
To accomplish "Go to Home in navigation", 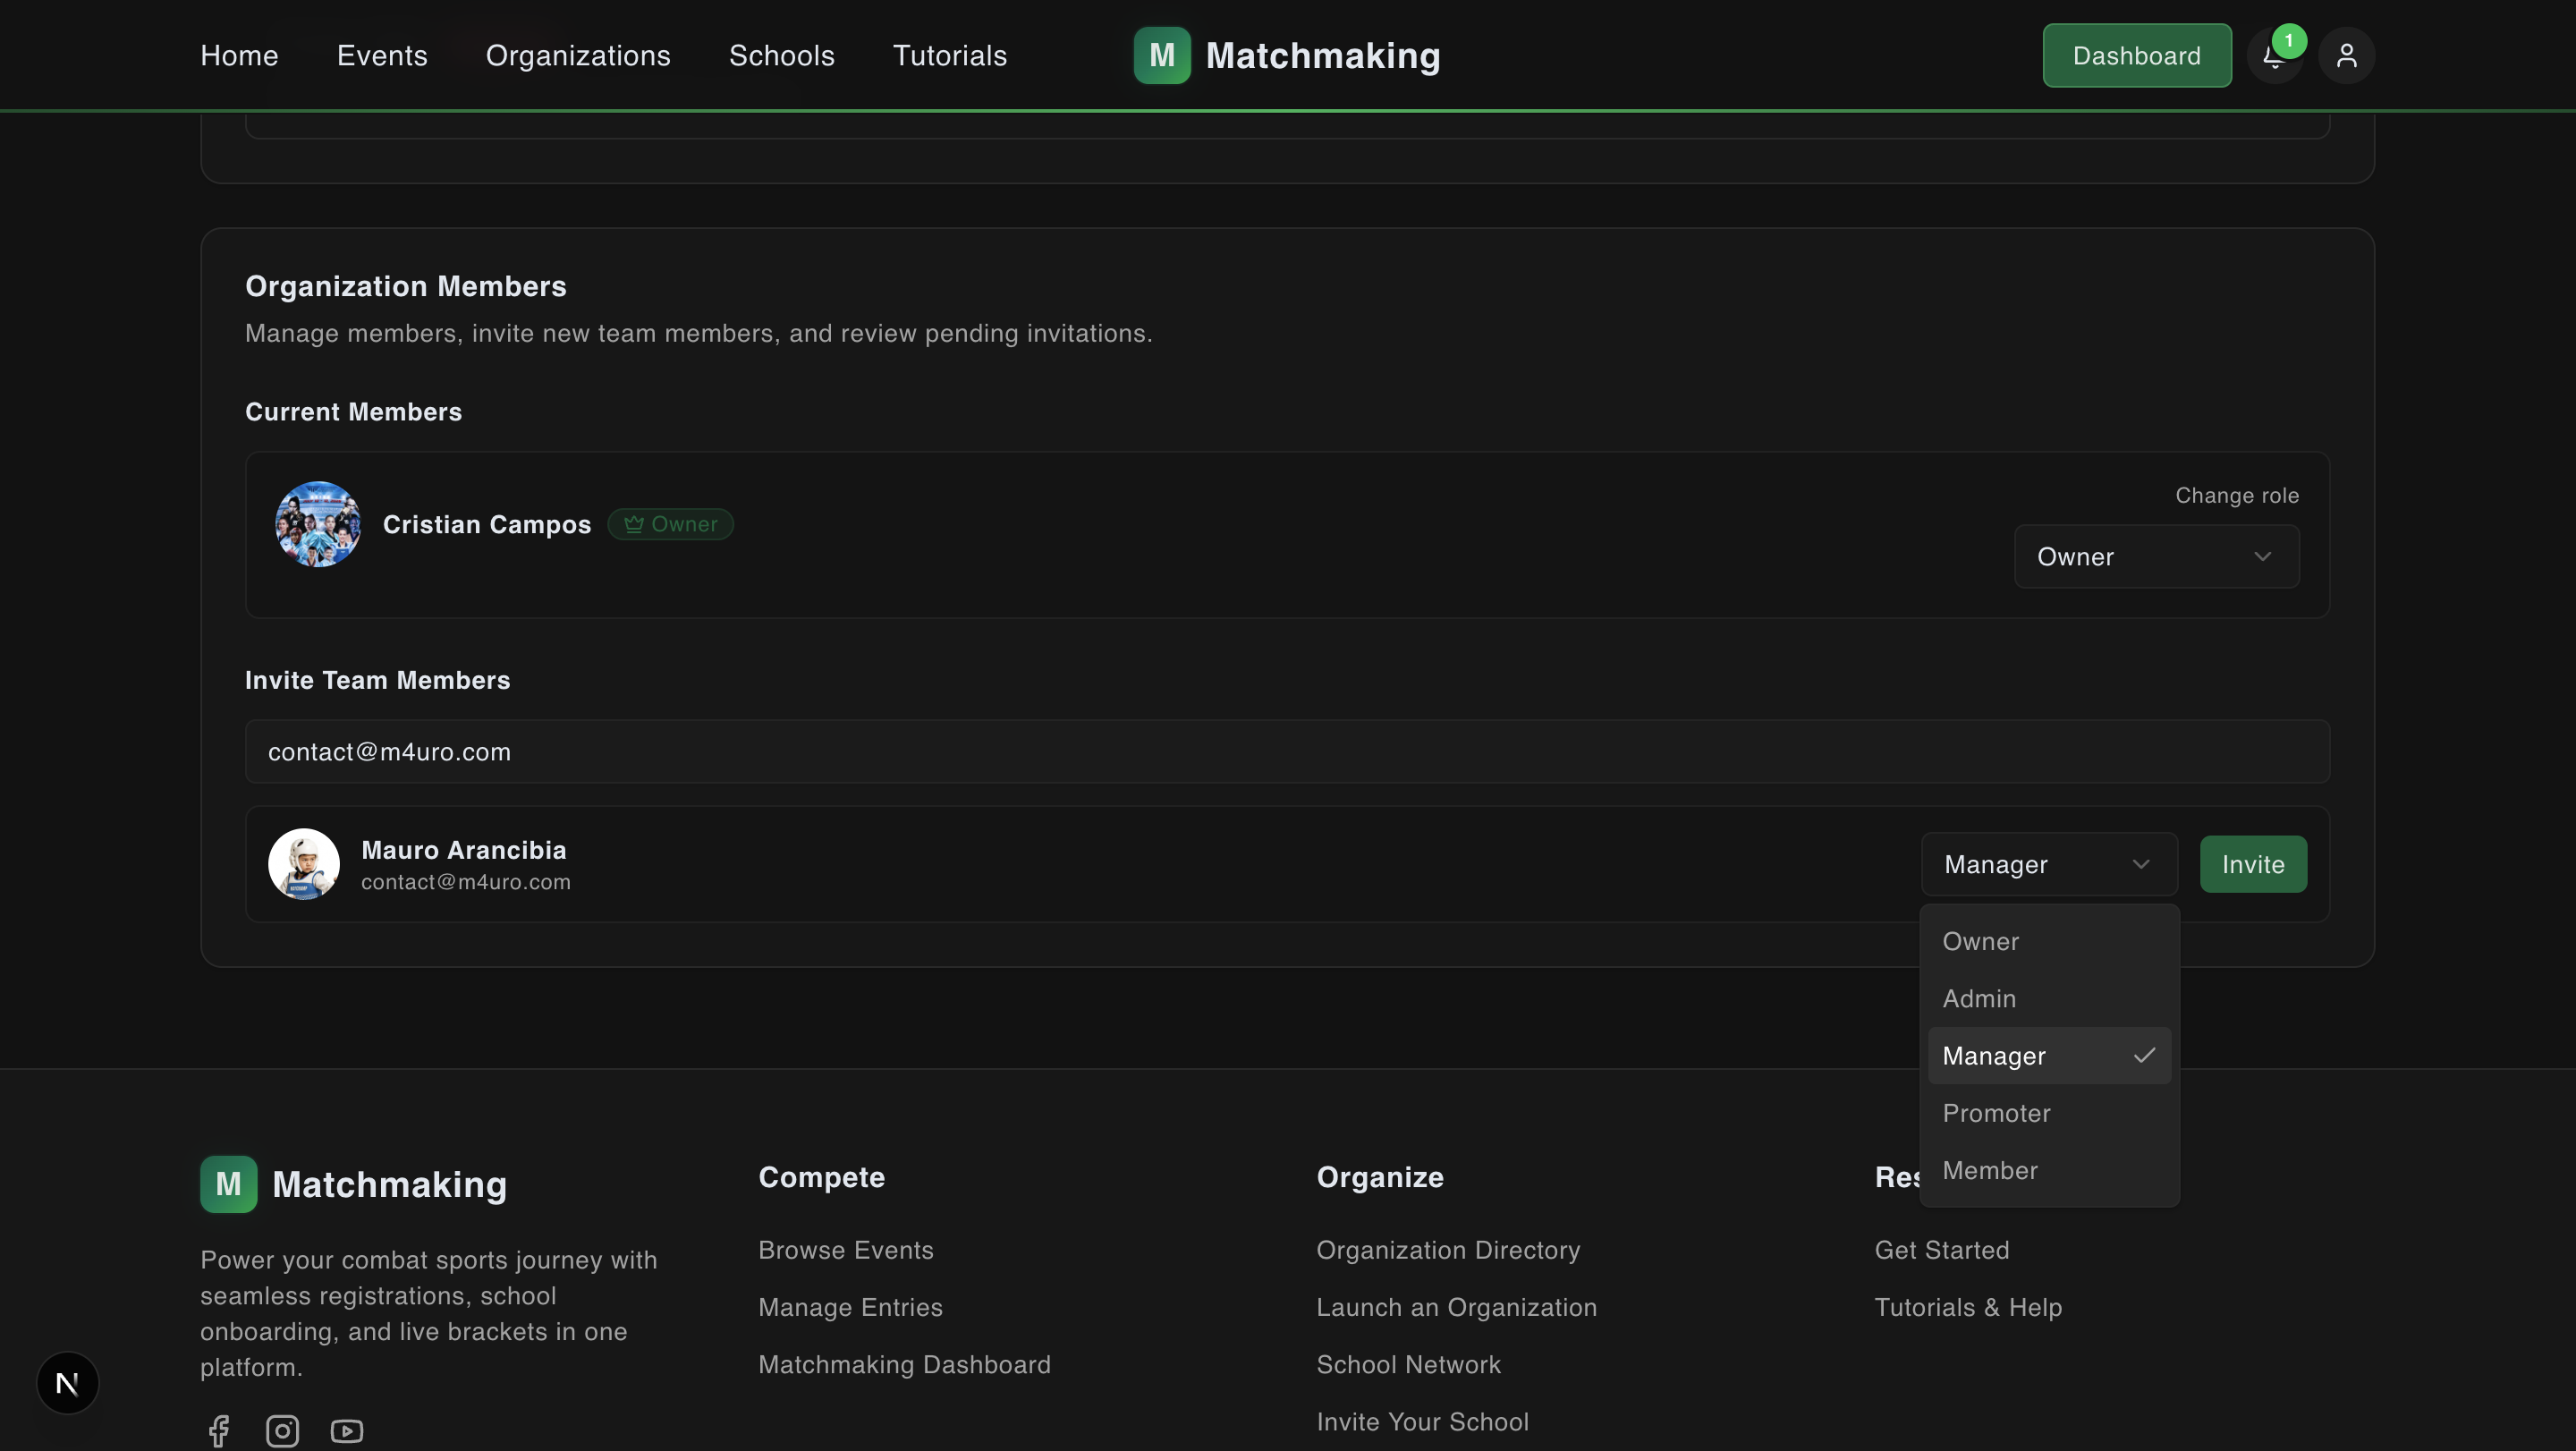I will click(239, 55).
